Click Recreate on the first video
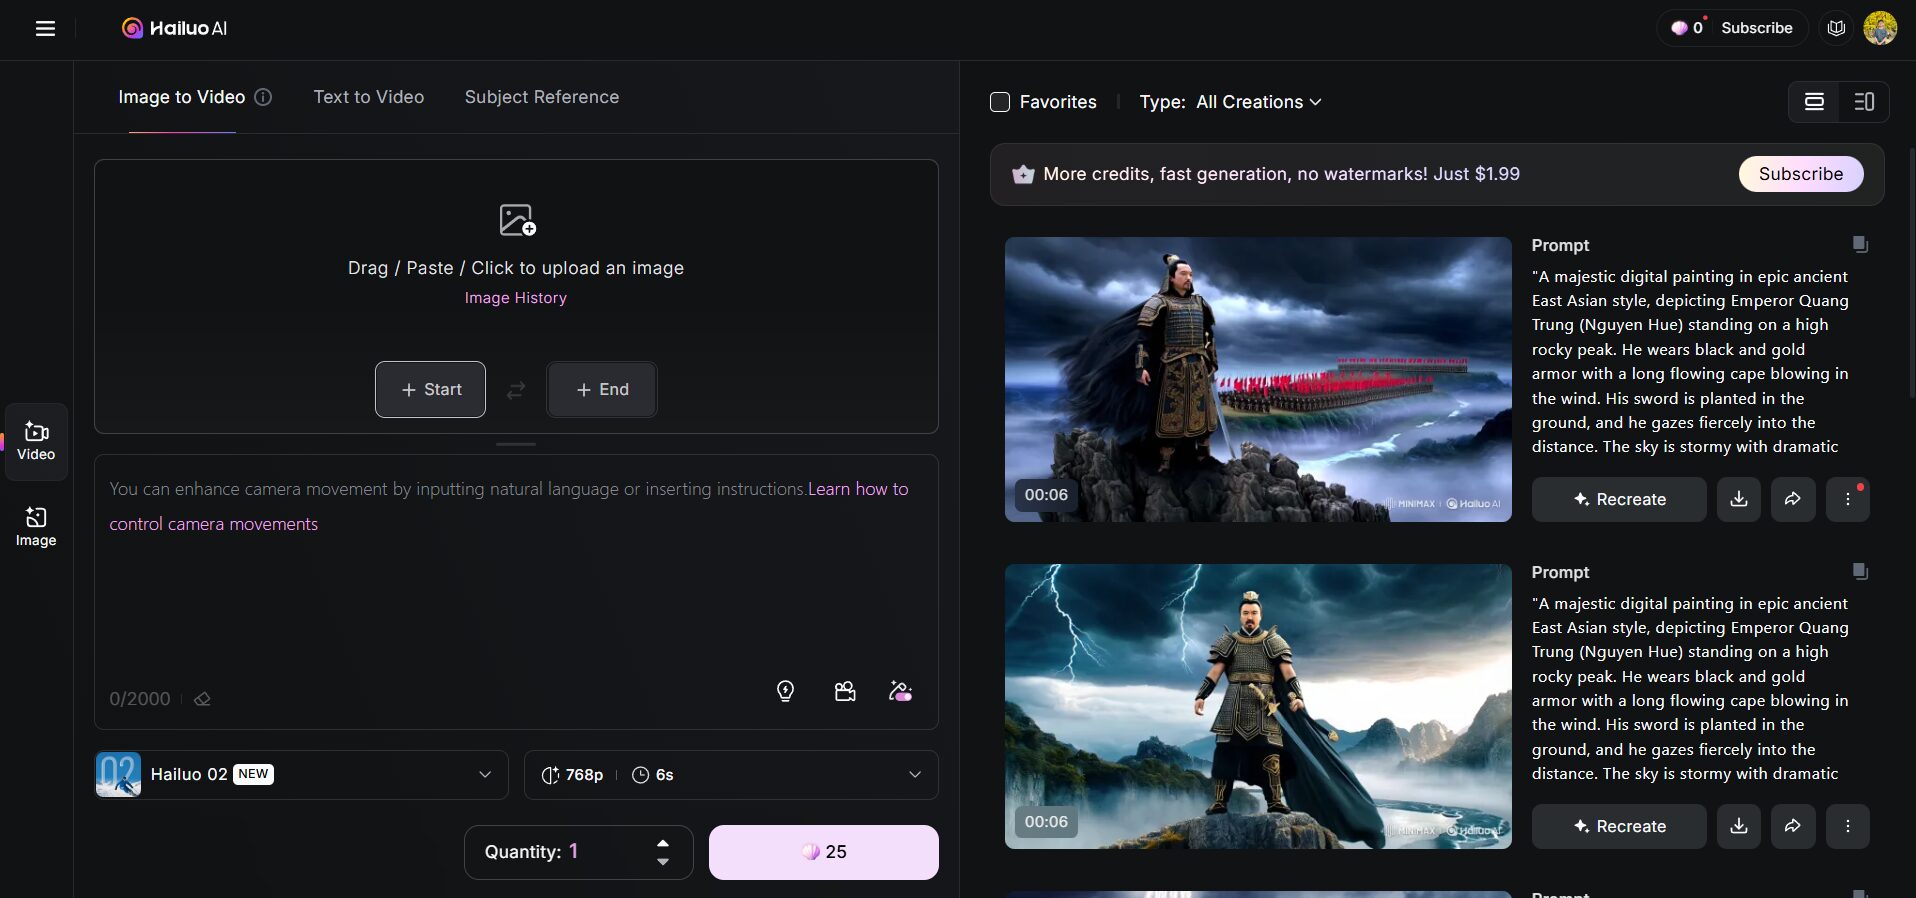 coord(1618,499)
